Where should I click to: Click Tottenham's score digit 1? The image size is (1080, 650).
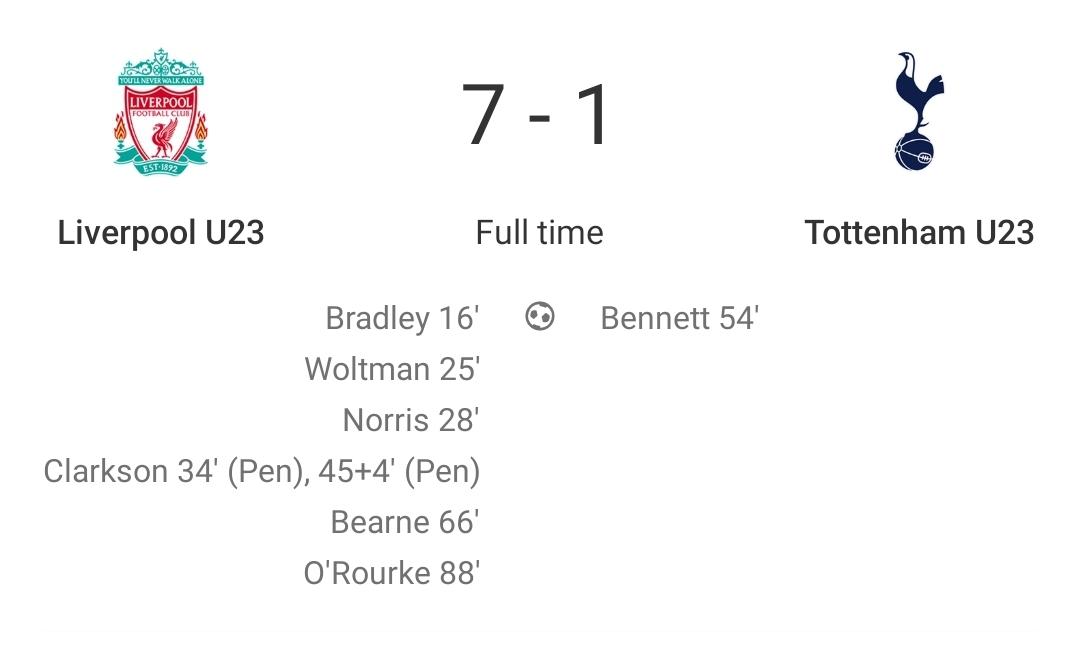coord(593,115)
